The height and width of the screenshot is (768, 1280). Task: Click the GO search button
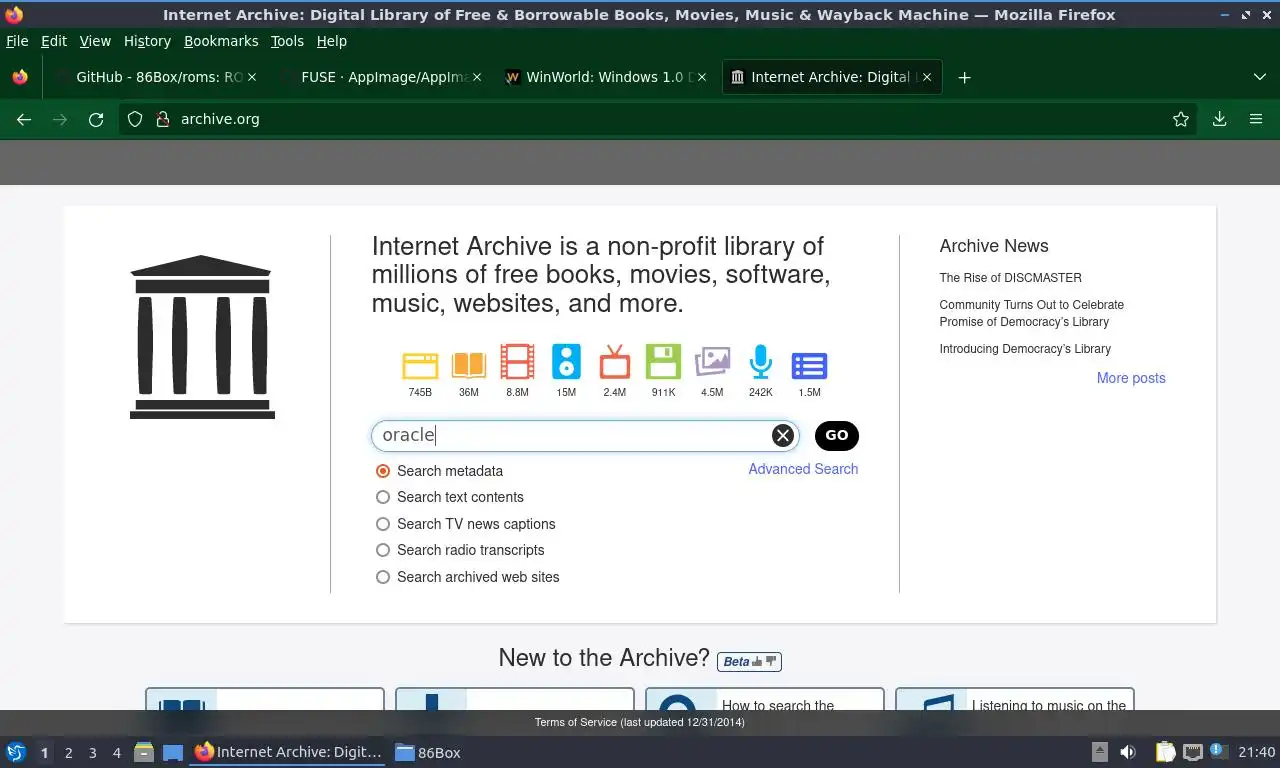837,435
